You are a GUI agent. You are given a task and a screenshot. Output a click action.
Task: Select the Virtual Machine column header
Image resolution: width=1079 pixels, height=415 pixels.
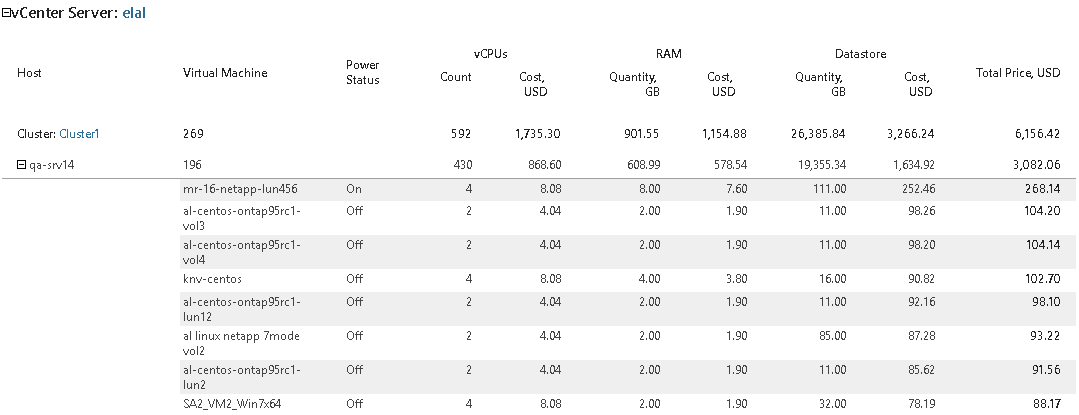point(225,73)
